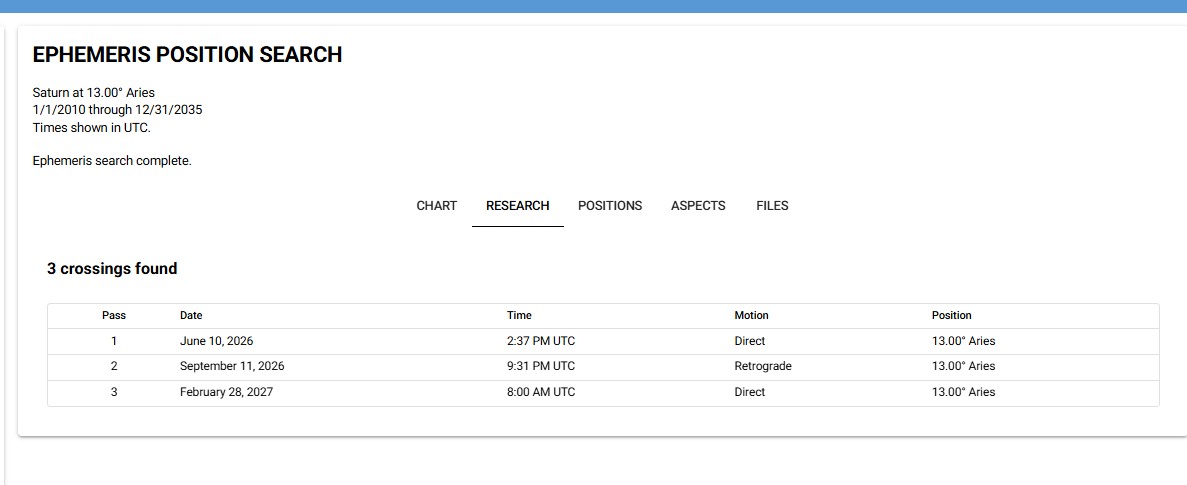Click 13.00° Aries in June 10 row

coord(964,341)
